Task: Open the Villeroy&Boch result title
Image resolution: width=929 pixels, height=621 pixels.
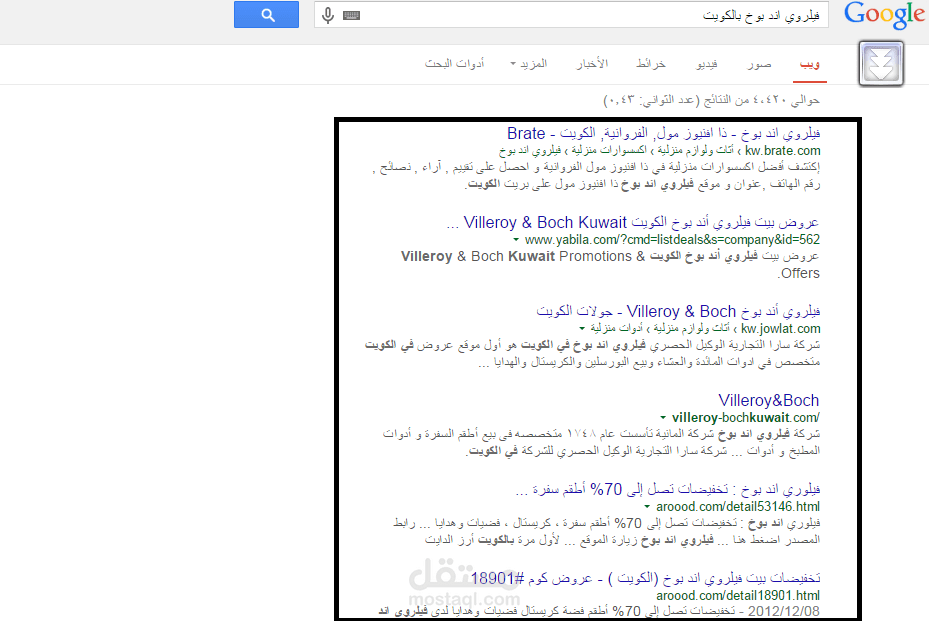Action: [x=769, y=400]
